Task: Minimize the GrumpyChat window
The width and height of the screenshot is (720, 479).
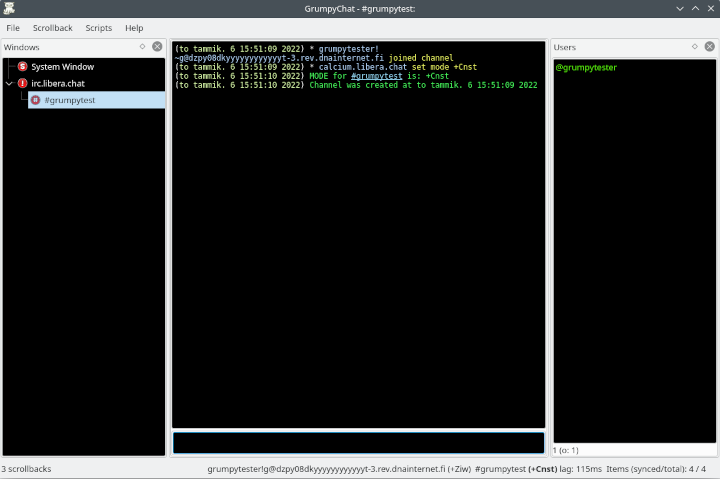Action: click(x=680, y=8)
